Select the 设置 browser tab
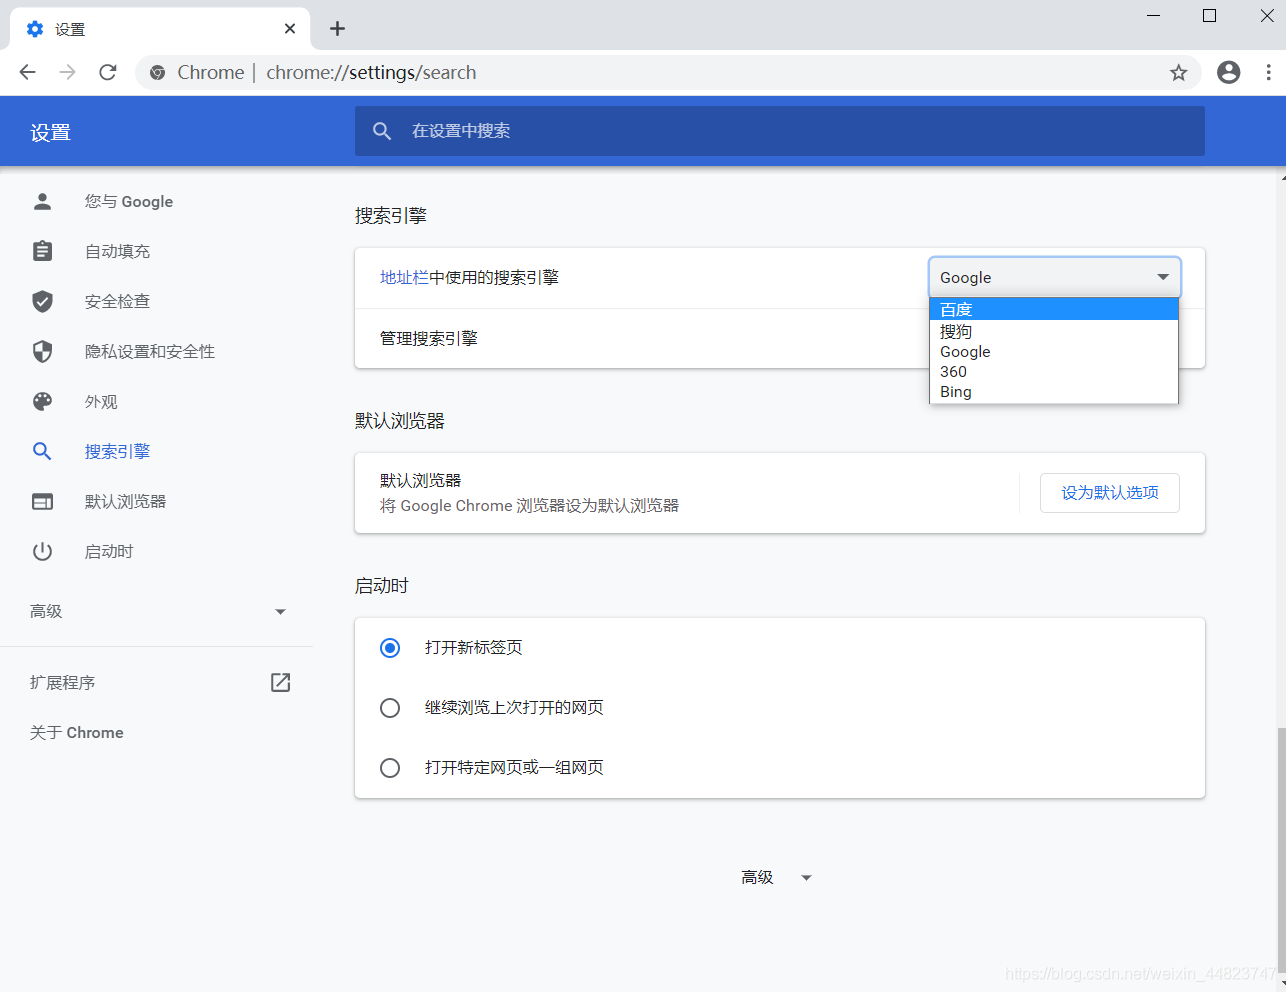Screen dimensions: 1286x992 point(160,29)
